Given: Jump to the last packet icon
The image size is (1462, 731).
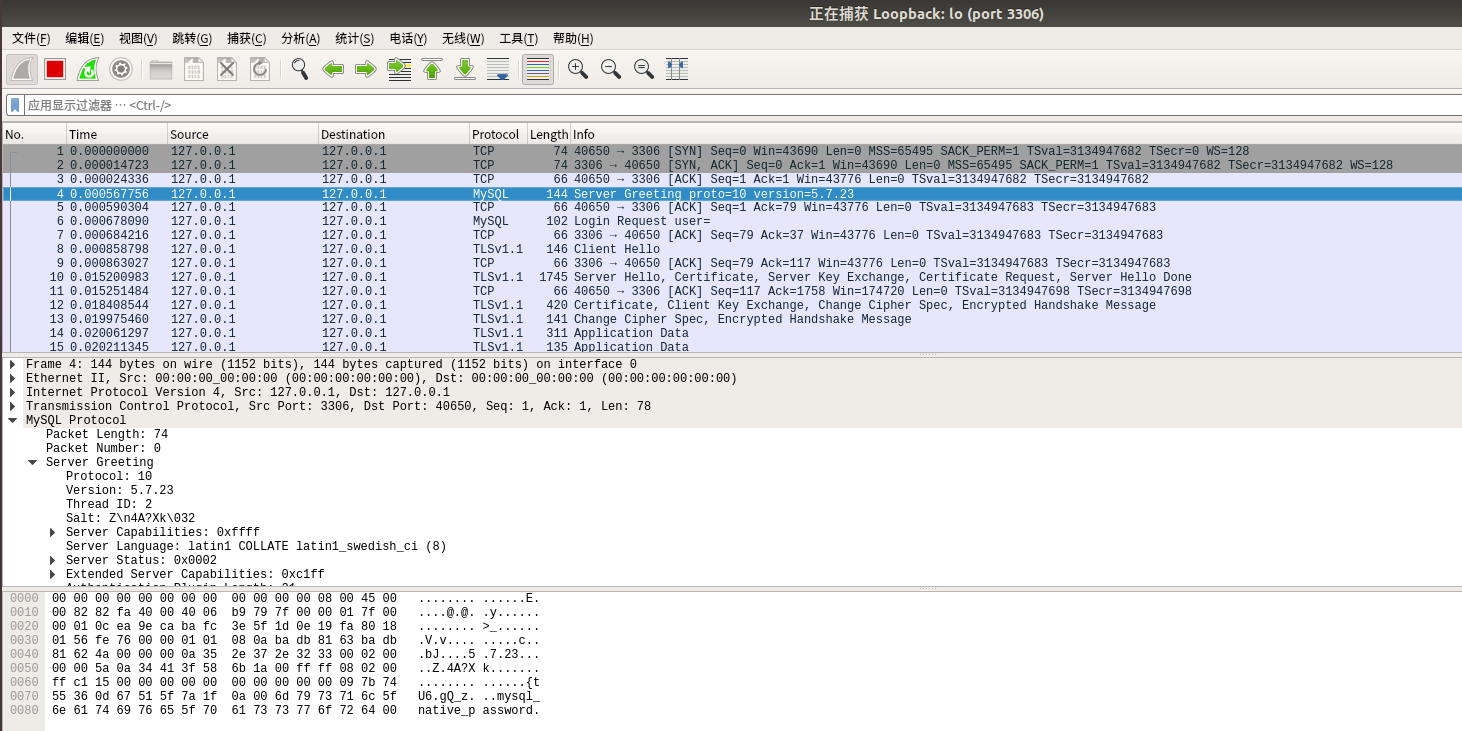Looking at the screenshot, I should click(x=465, y=69).
